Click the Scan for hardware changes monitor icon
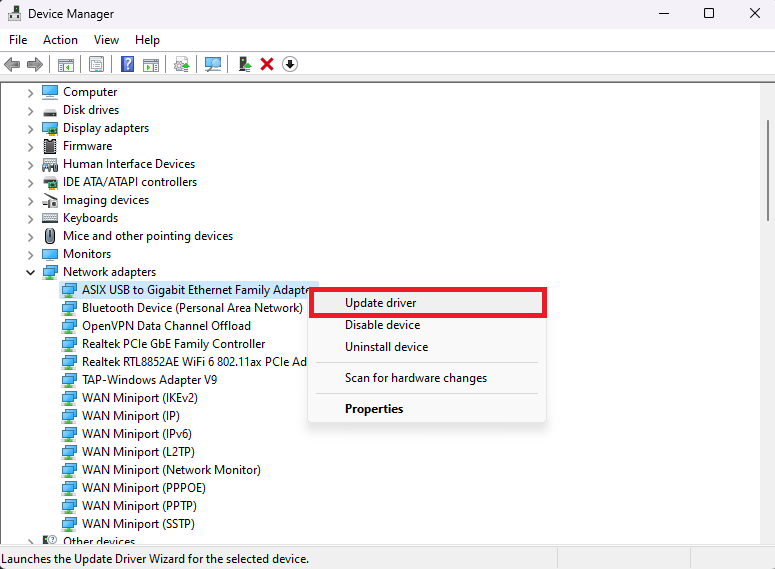775x569 pixels. coord(213,64)
